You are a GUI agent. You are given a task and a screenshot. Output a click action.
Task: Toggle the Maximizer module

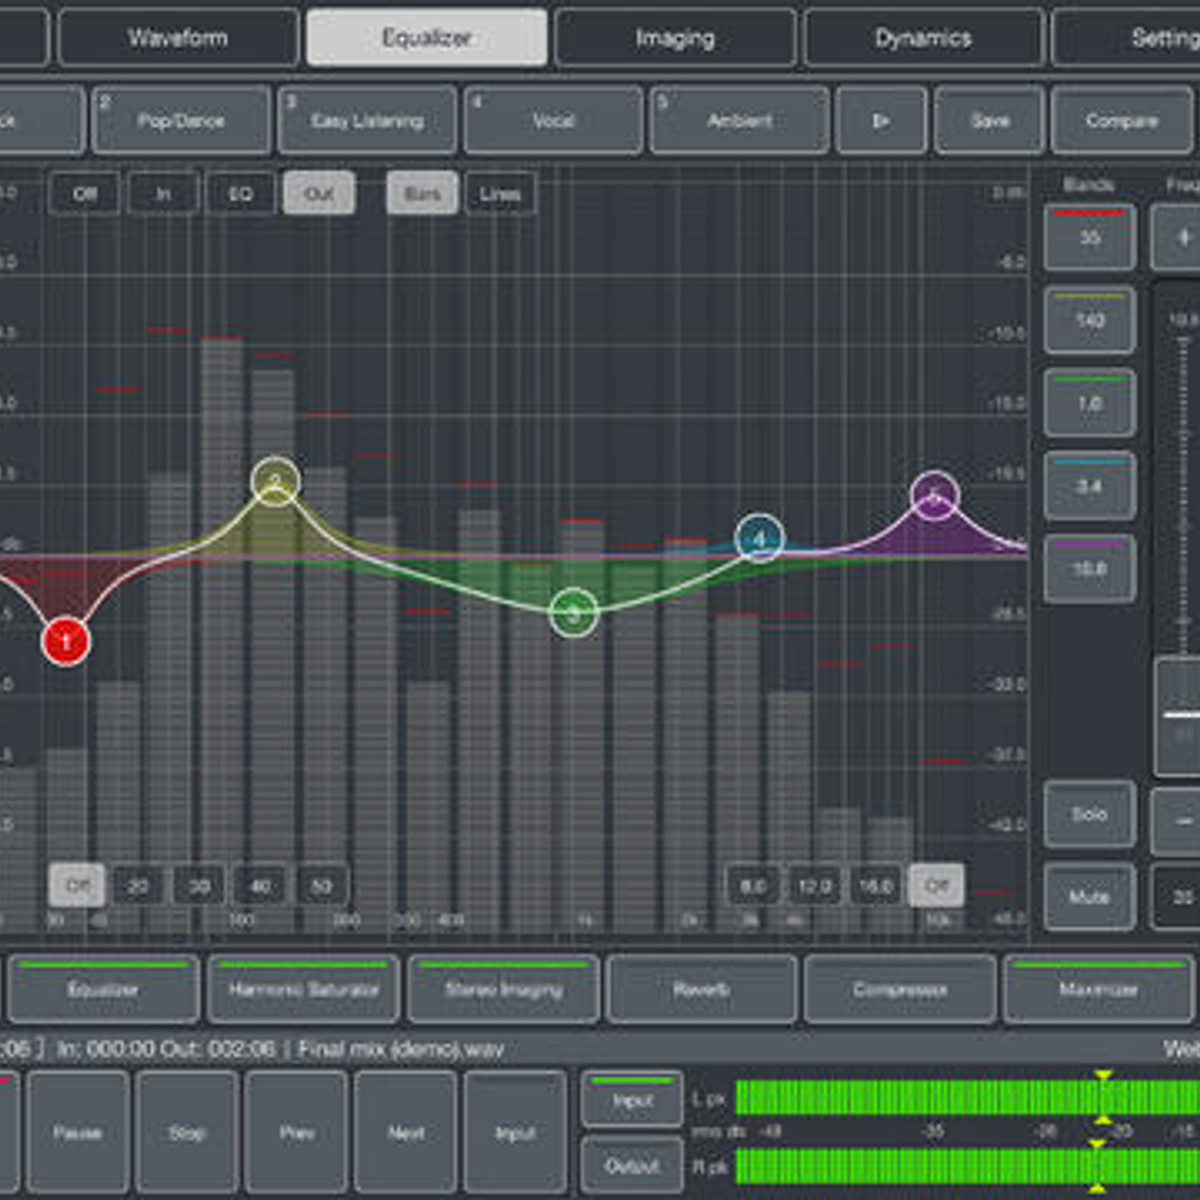tap(1098, 989)
